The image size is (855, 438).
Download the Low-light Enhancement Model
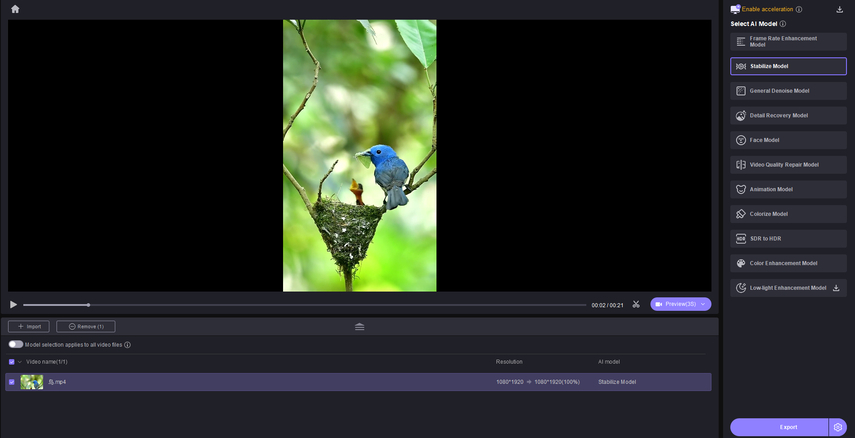(836, 288)
